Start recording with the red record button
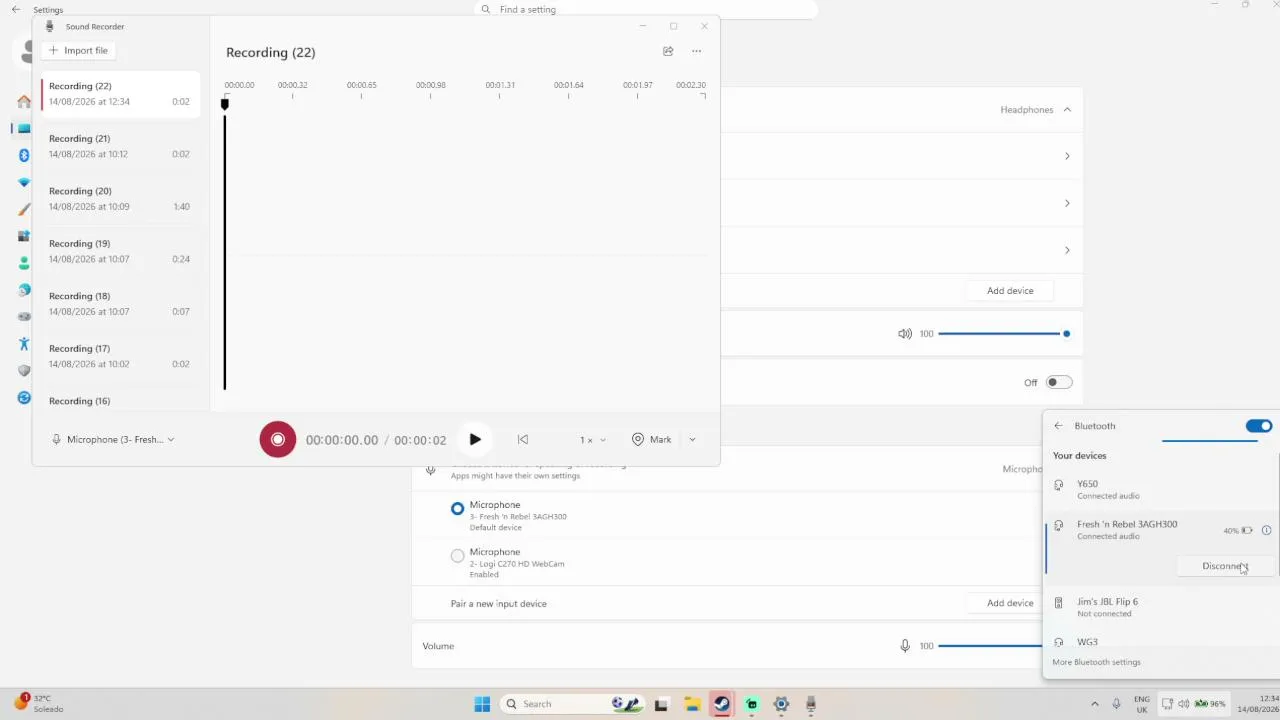The image size is (1280, 720). [x=278, y=439]
